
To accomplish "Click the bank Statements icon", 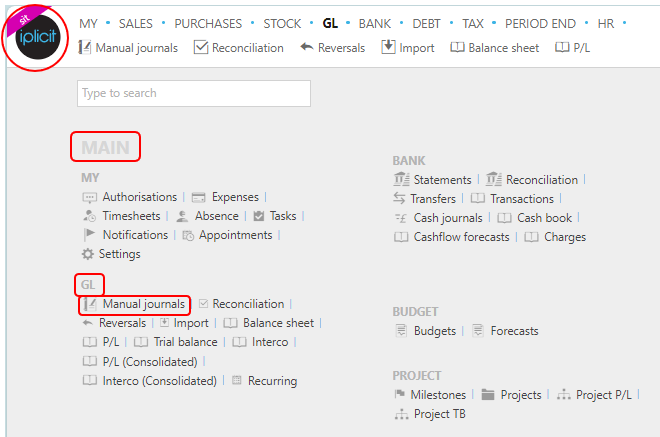I will pos(401,179).
